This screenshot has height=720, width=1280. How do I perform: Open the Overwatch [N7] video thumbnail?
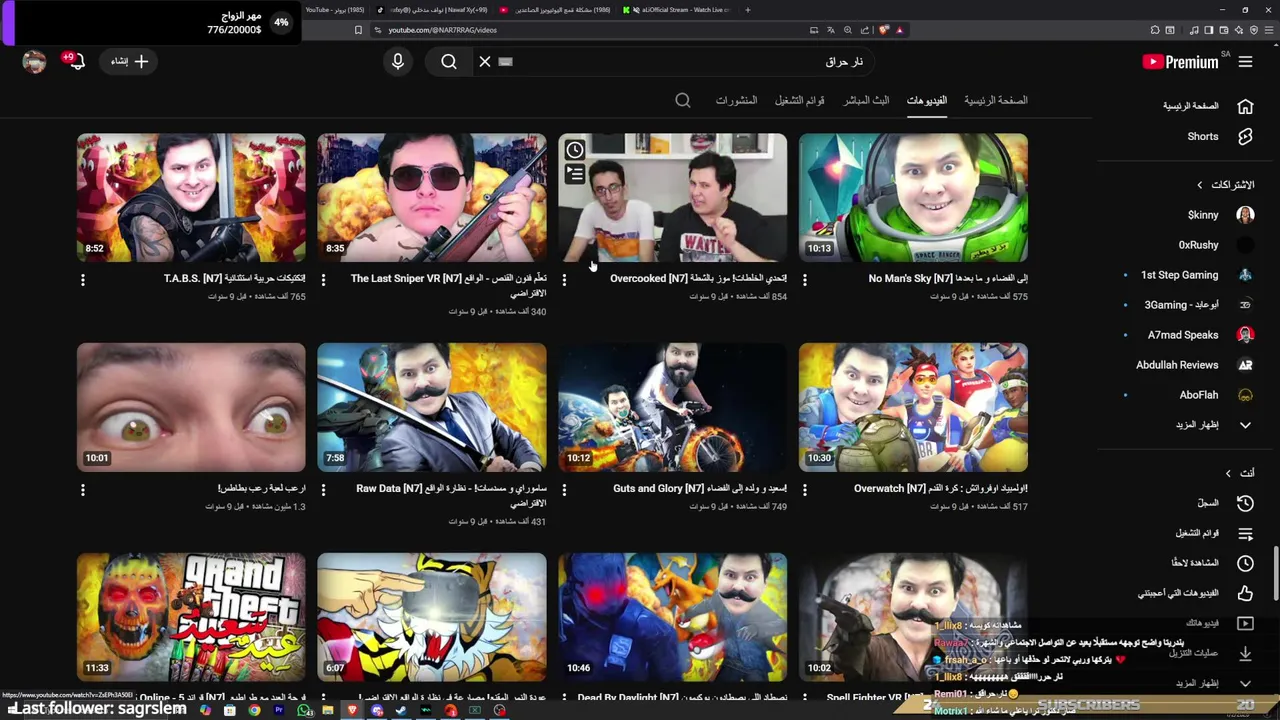point(913,408)
